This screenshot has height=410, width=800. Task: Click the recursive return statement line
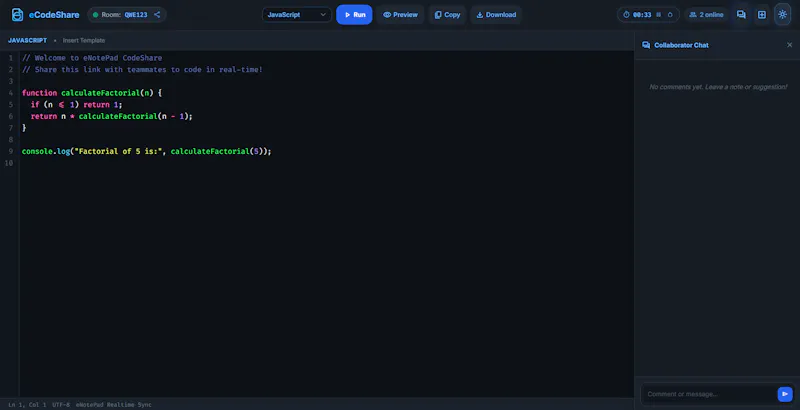click(x=112, y=116)
